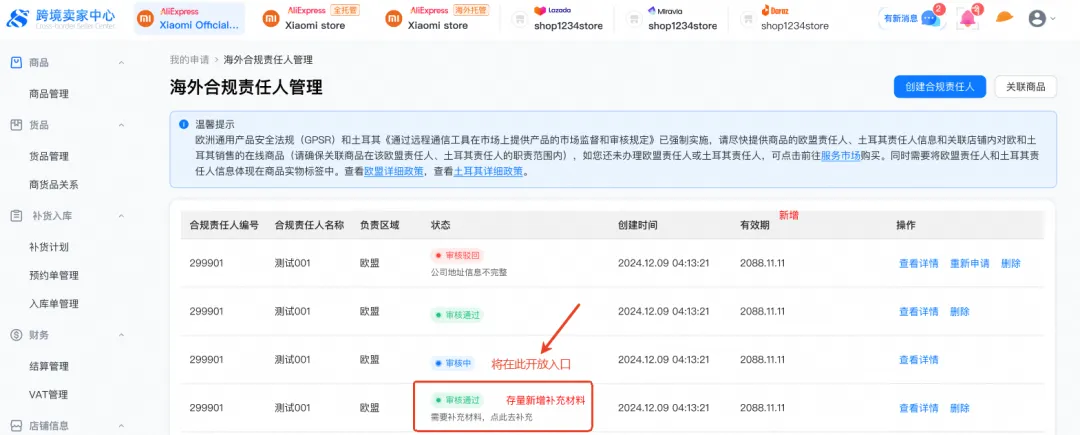Viewport: 1080px width, 435px height.
Task: Click the Lazada shop storefront icon
Action: pos(519,19)
